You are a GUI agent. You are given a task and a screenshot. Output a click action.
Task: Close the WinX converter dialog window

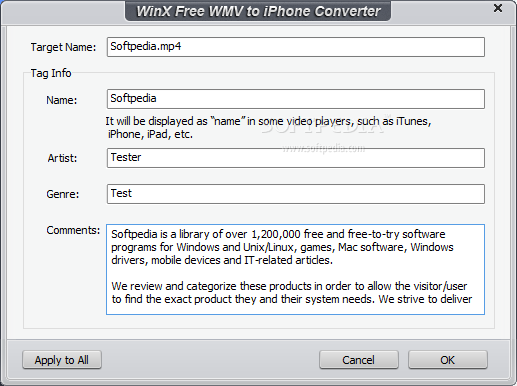pyautogui.click(x=498, y=8)
